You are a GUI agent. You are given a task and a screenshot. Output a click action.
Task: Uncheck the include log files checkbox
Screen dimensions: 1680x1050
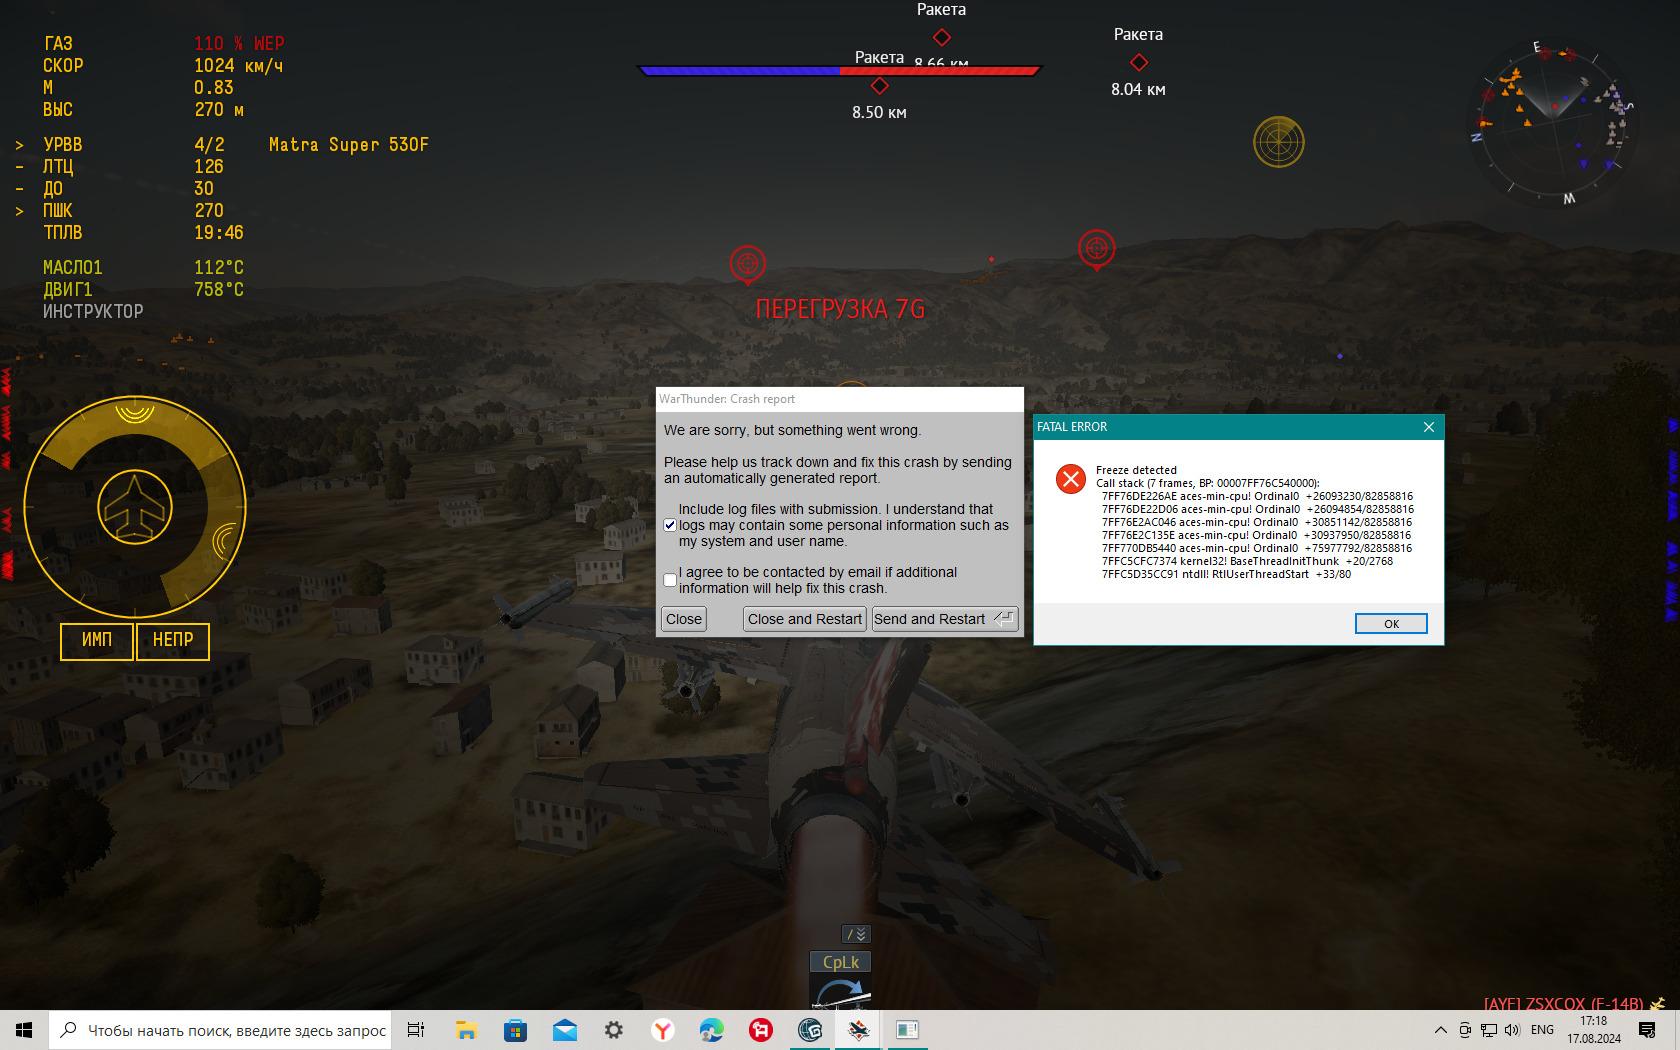(x=670, y=525)
